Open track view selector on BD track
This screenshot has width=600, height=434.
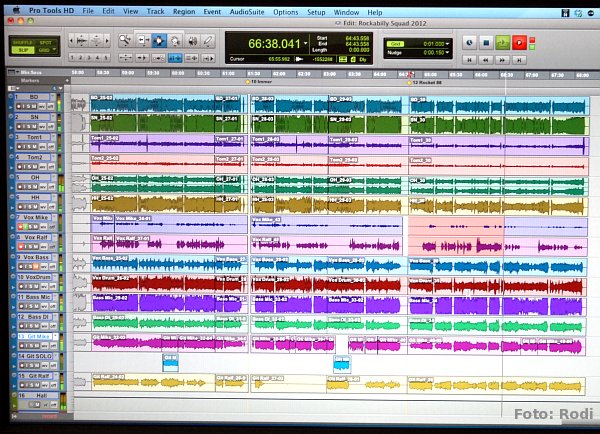click(42, 106)
